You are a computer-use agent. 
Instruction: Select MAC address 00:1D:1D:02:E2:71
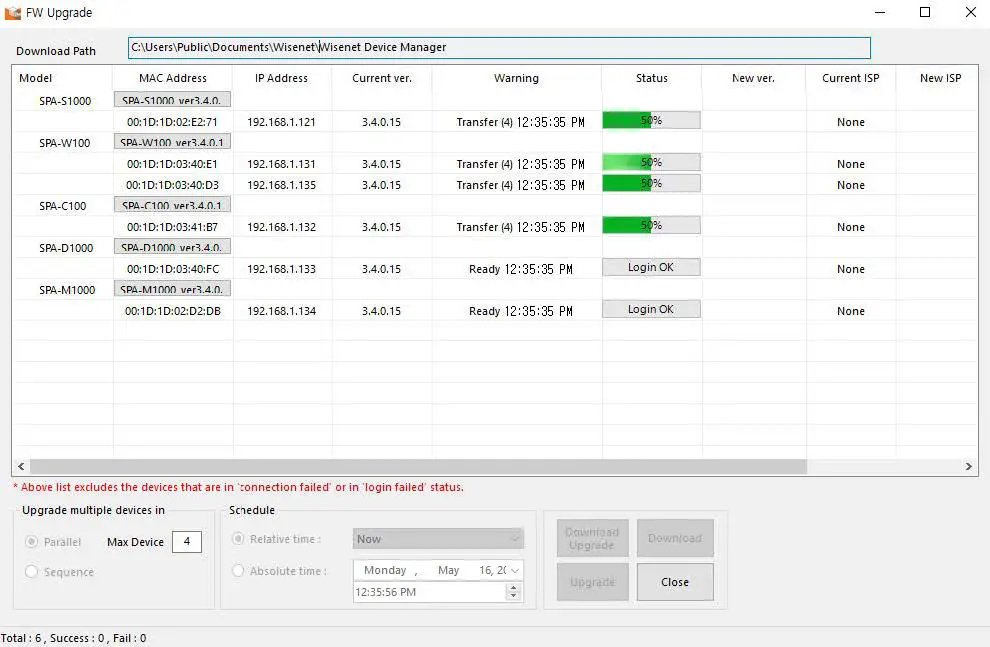(172, 122)
